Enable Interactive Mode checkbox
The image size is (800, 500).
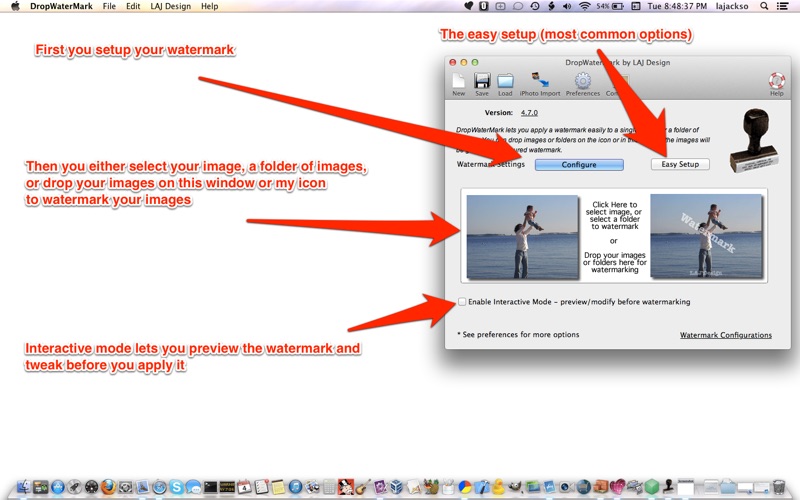462,302
